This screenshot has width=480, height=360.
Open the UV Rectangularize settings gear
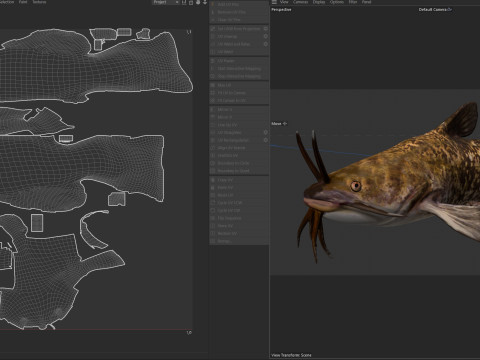(x=266, y=140)
